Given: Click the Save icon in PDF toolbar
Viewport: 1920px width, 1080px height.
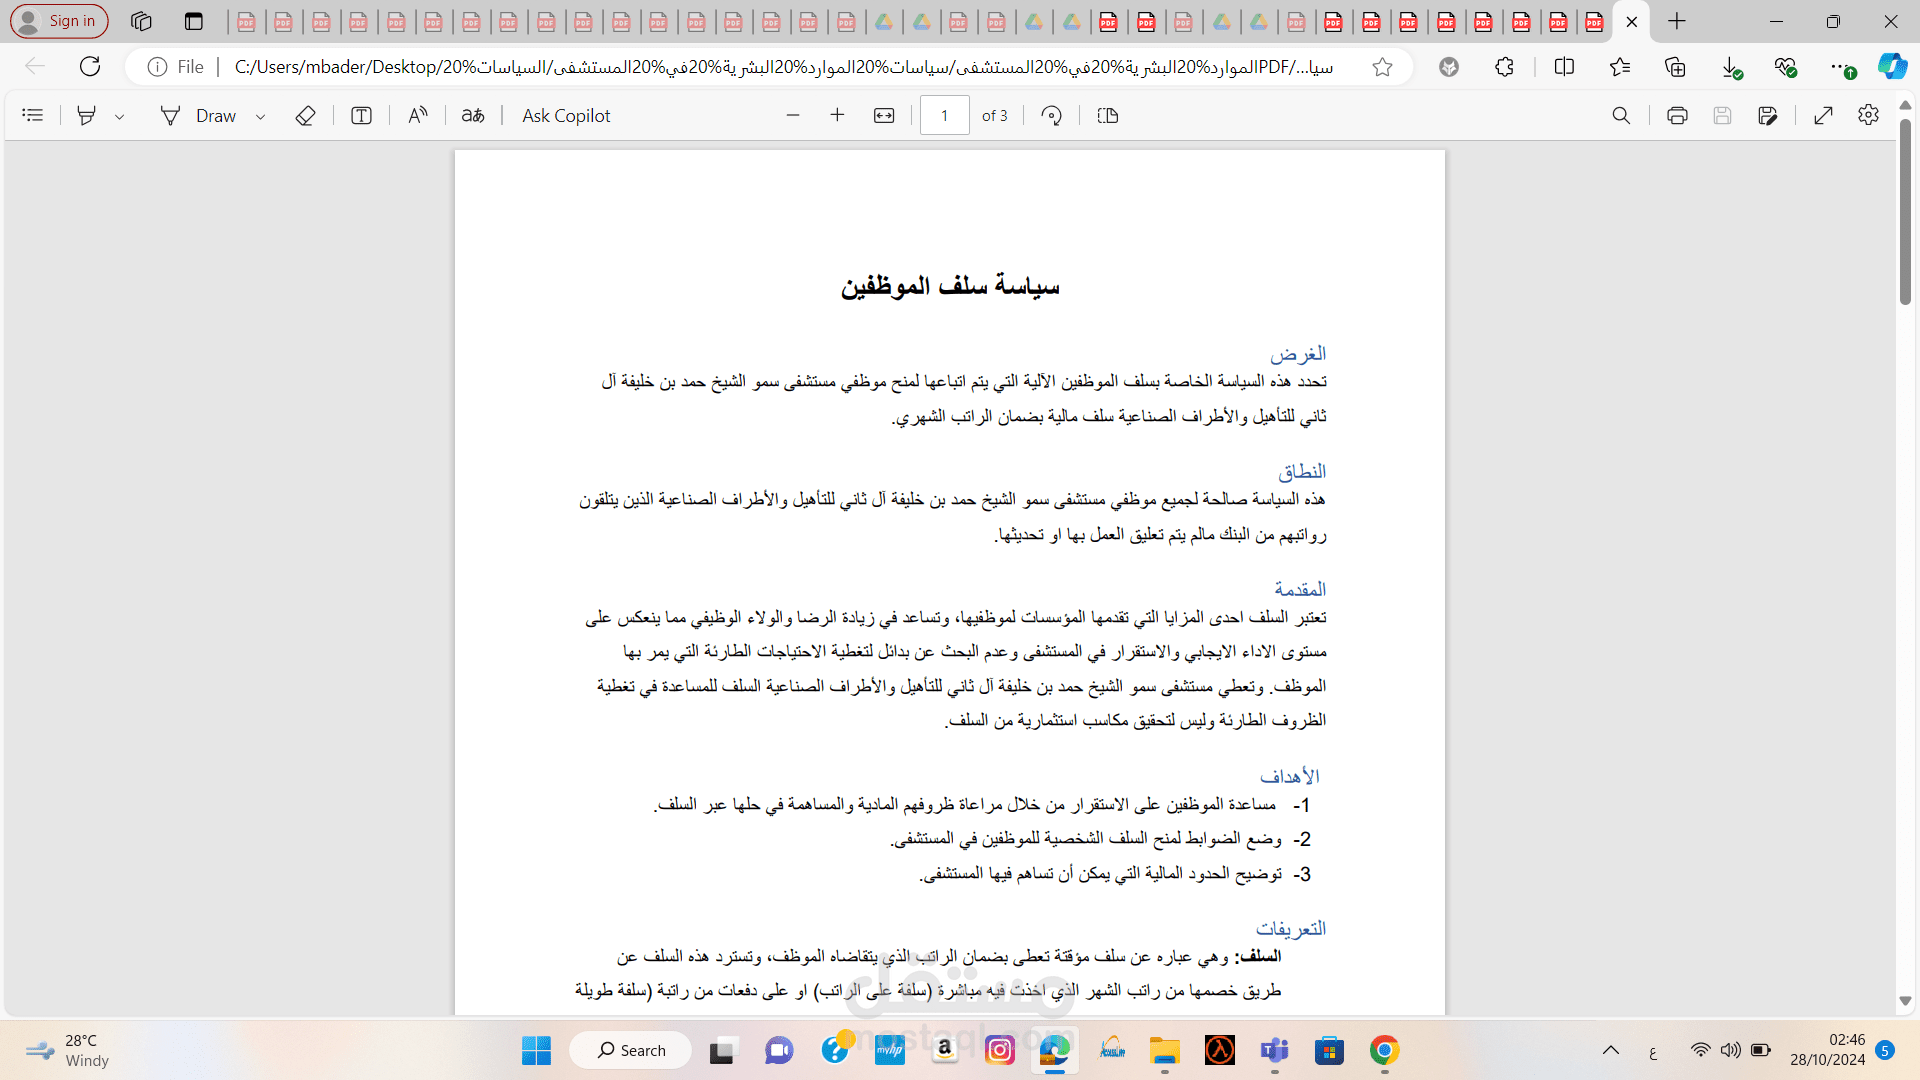Looking at the screenshot, I should (x=1722, y=116).
